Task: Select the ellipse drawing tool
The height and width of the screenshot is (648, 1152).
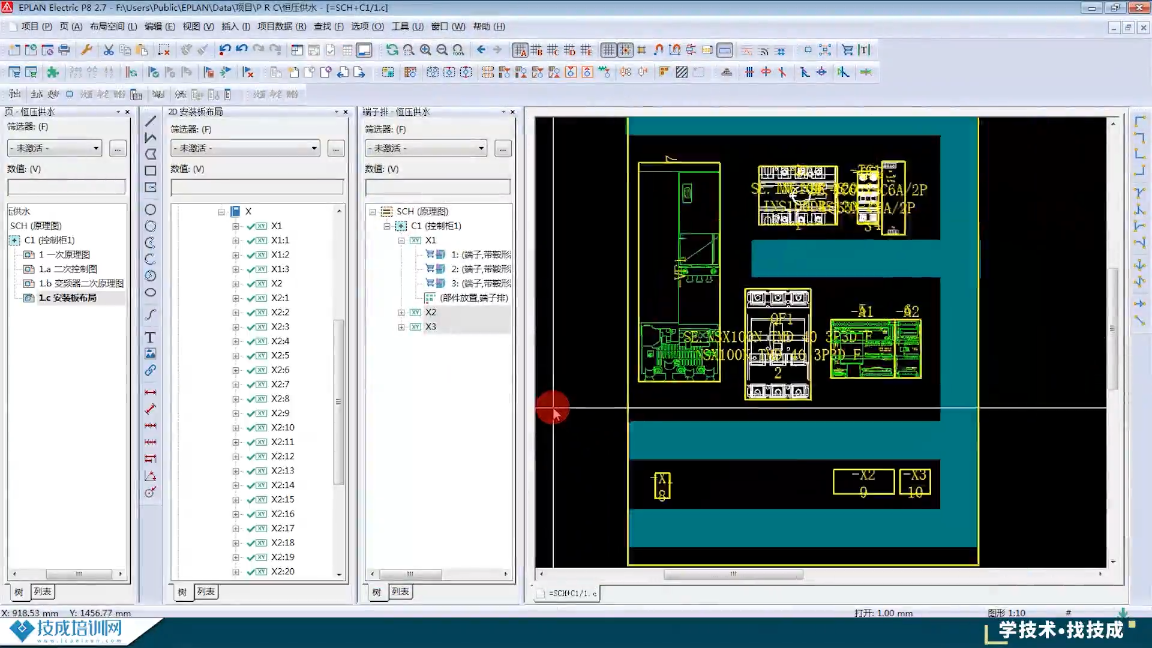Action: tap(151, 292)
